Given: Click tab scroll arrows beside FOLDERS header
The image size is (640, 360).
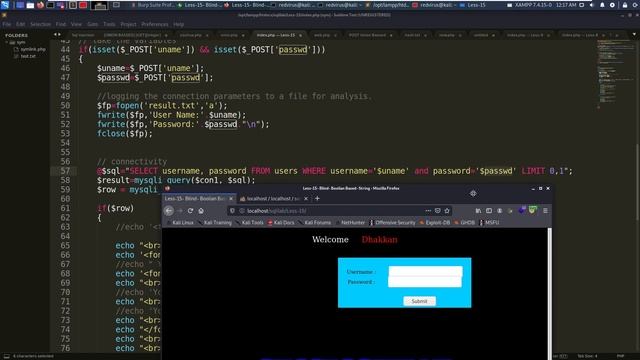Looking at the screenshot, I should [57, 35].
